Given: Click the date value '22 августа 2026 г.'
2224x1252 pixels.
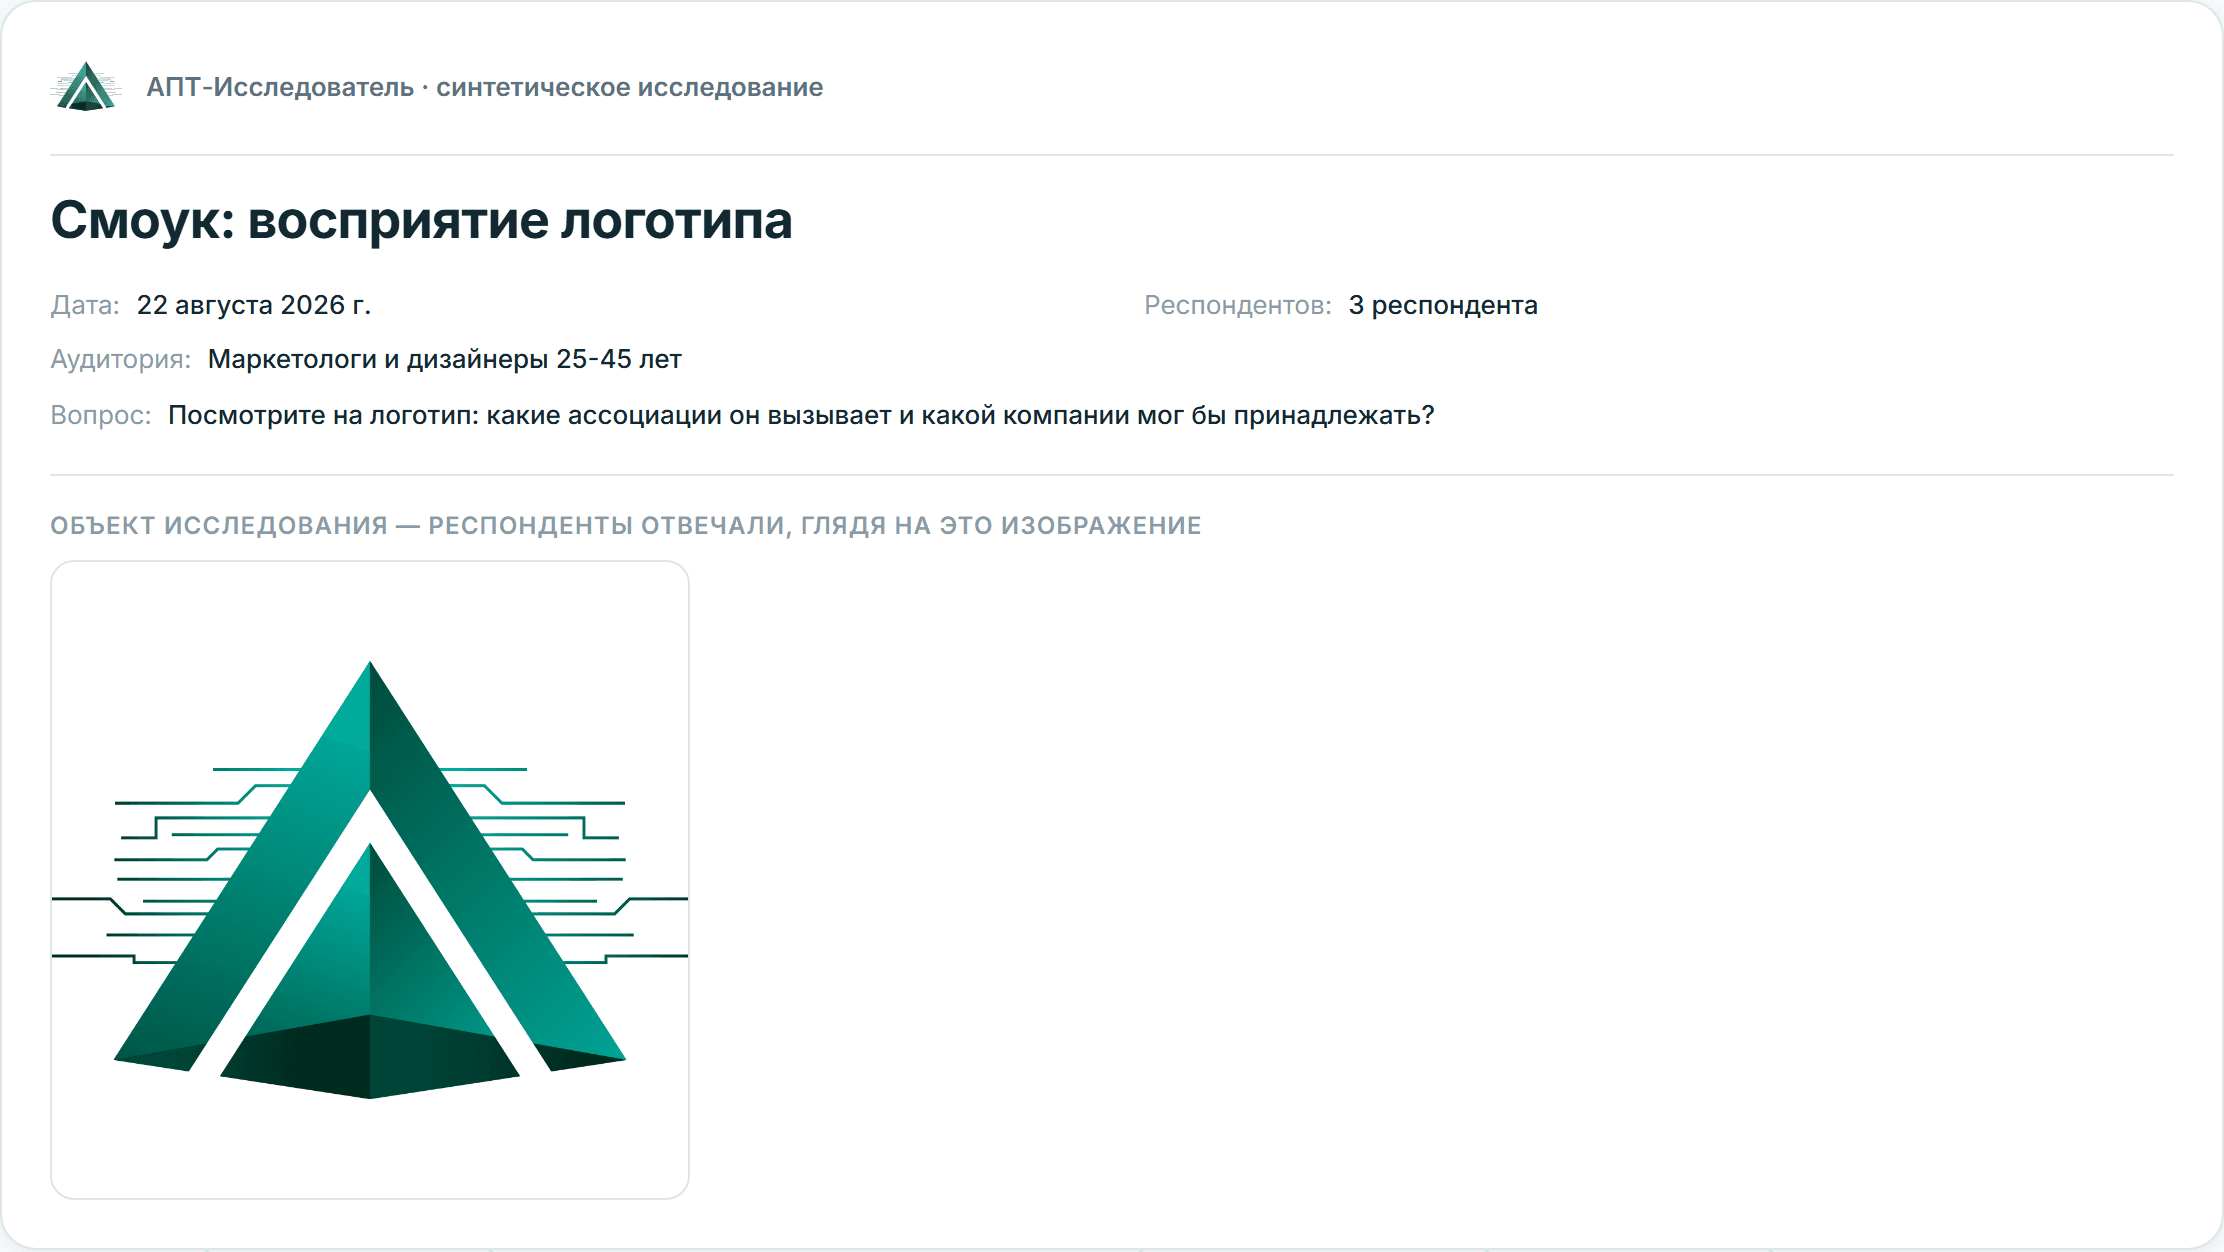Looking at the screenshot, I should tap(254, 305).
